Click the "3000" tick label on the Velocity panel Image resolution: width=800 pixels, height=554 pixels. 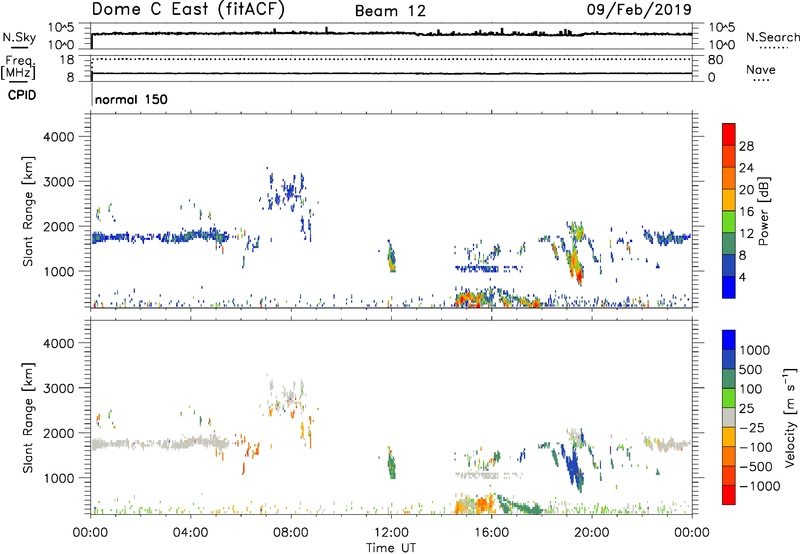(59, 388)
